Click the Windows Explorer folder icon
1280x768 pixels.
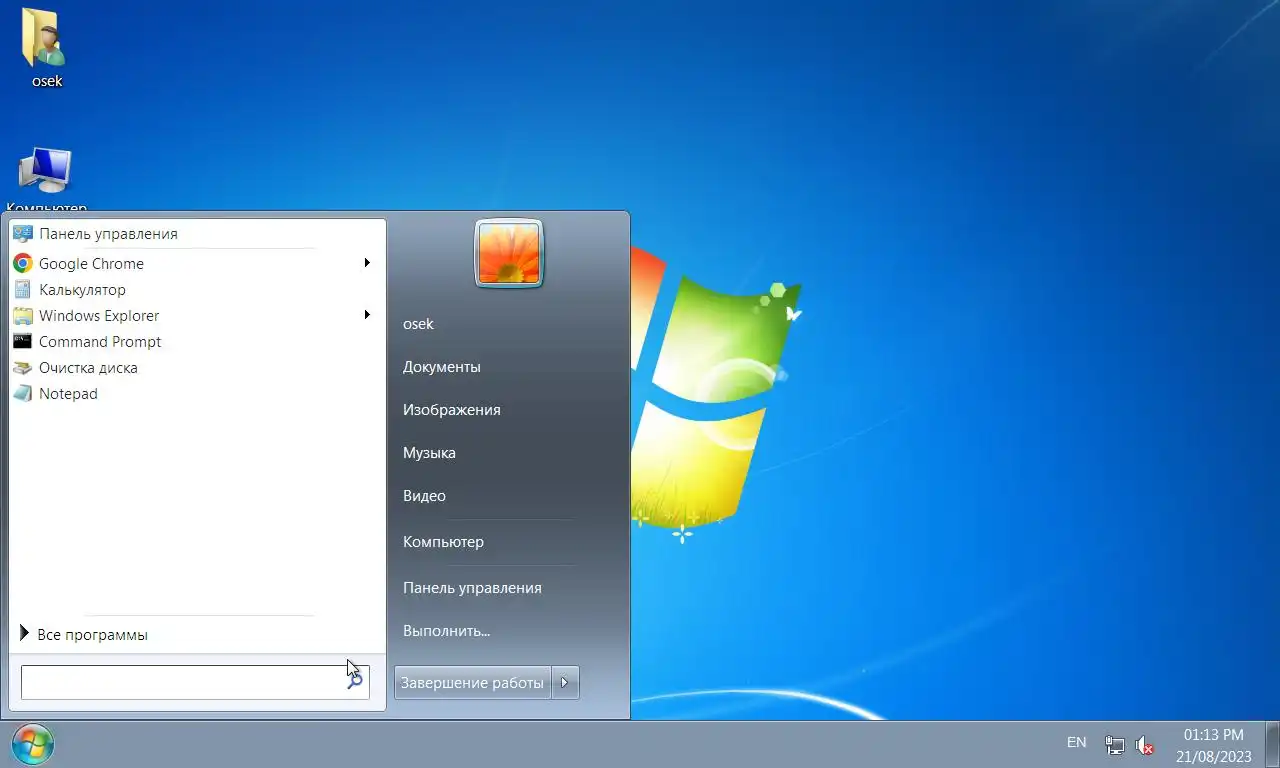23,315
